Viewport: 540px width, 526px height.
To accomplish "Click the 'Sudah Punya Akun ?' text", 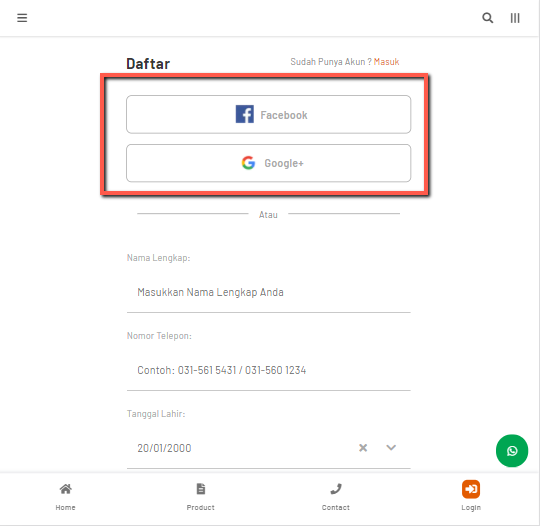I will point(331,62).
